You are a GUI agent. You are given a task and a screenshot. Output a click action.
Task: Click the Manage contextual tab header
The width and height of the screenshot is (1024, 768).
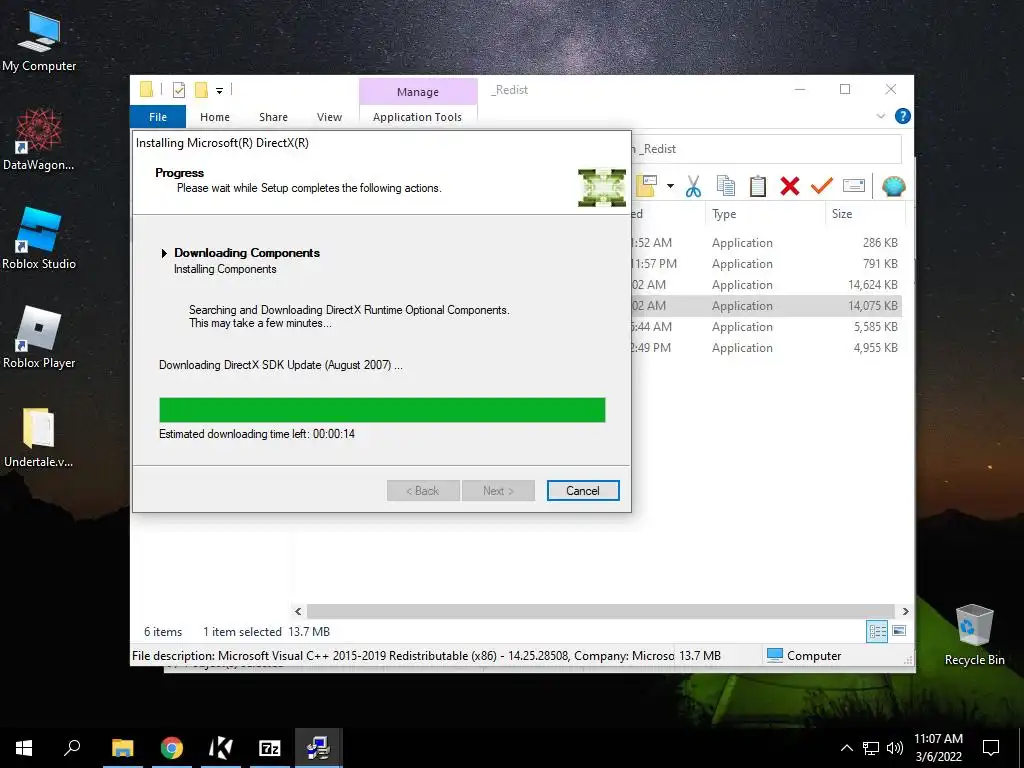[x=418, y=92]
